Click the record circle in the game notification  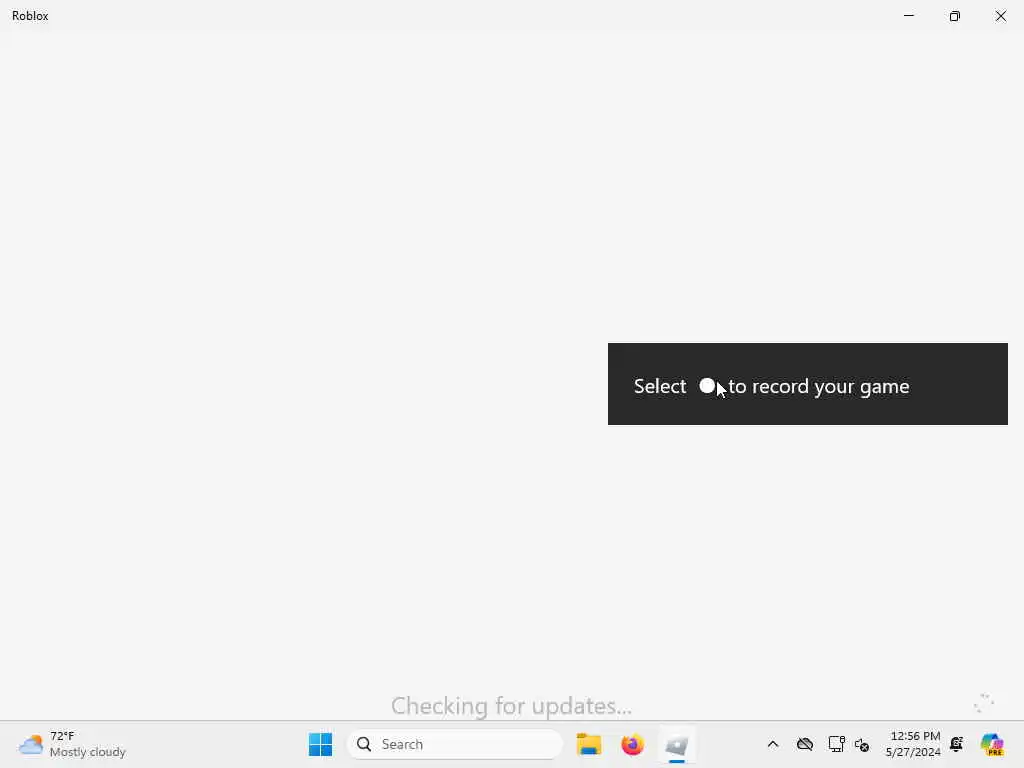tap(707, 386)
